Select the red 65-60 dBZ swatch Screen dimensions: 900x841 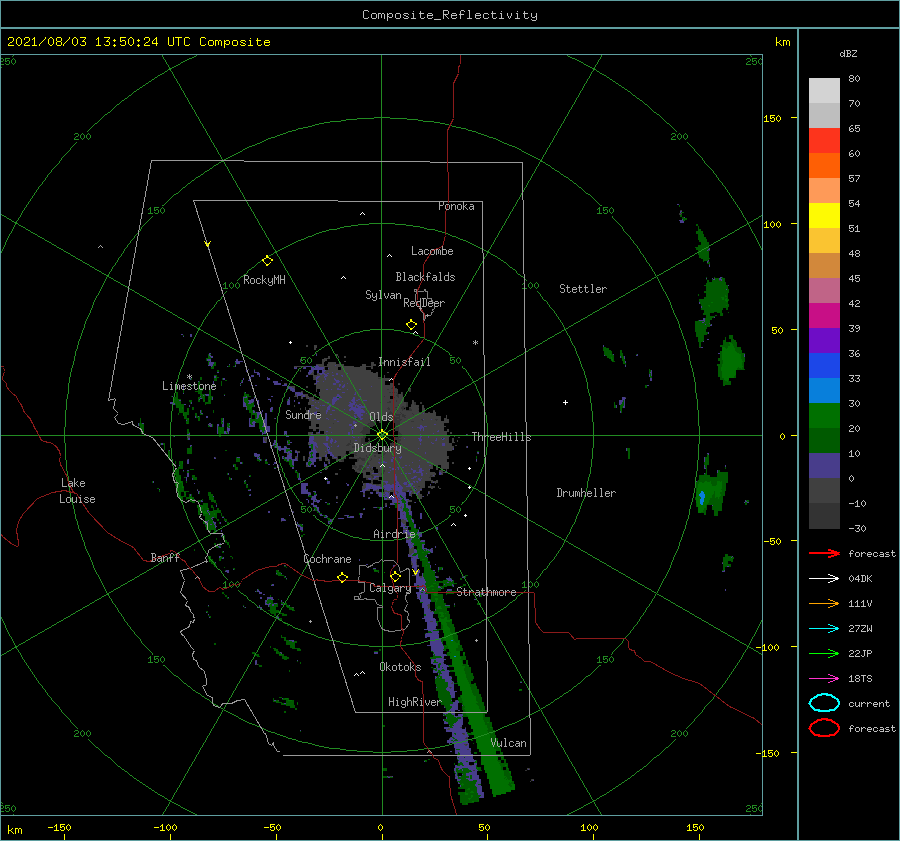tap(824, 141)
